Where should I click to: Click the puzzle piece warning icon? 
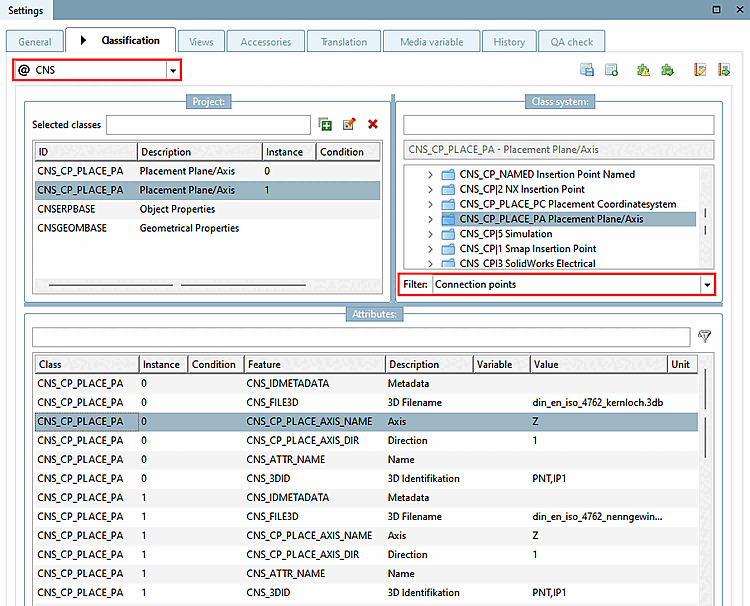643,70
